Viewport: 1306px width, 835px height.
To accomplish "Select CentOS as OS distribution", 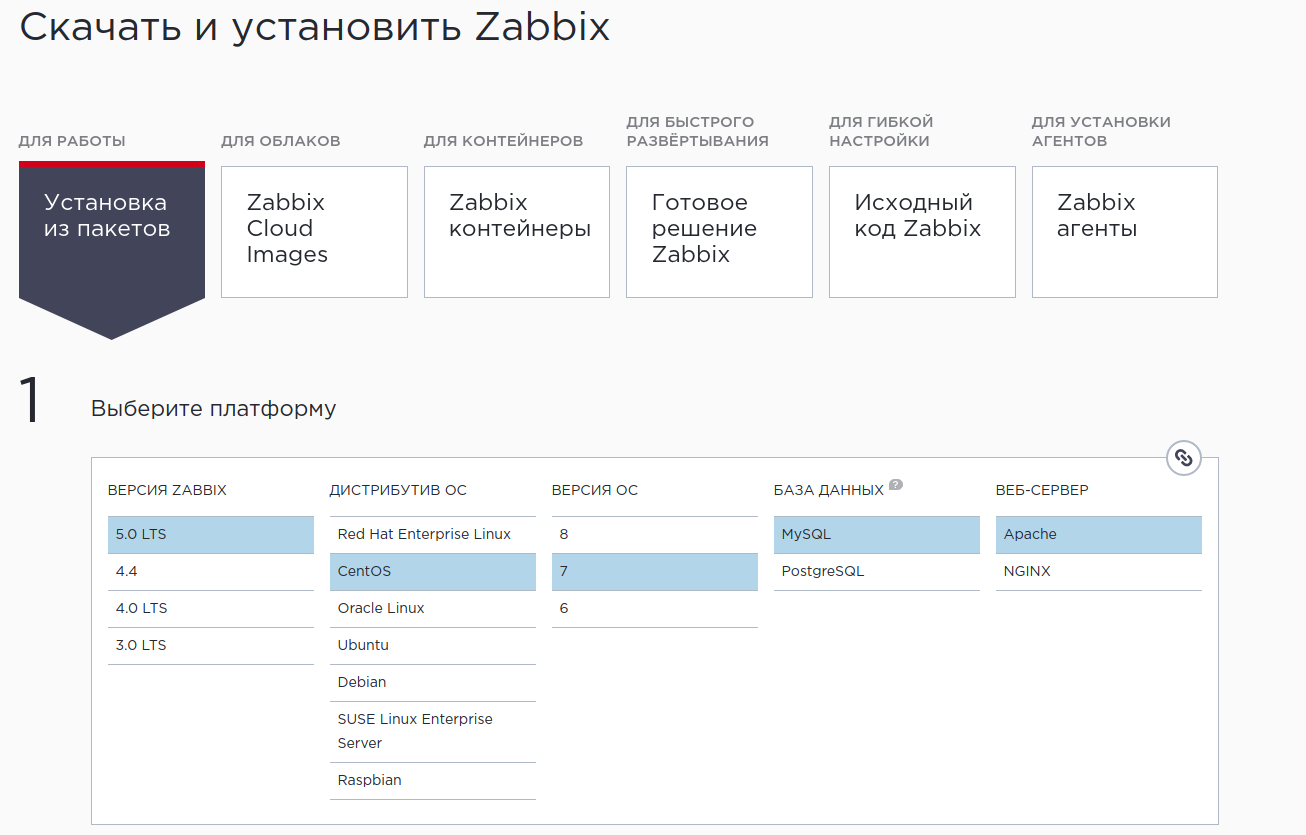I will (433, 572).
